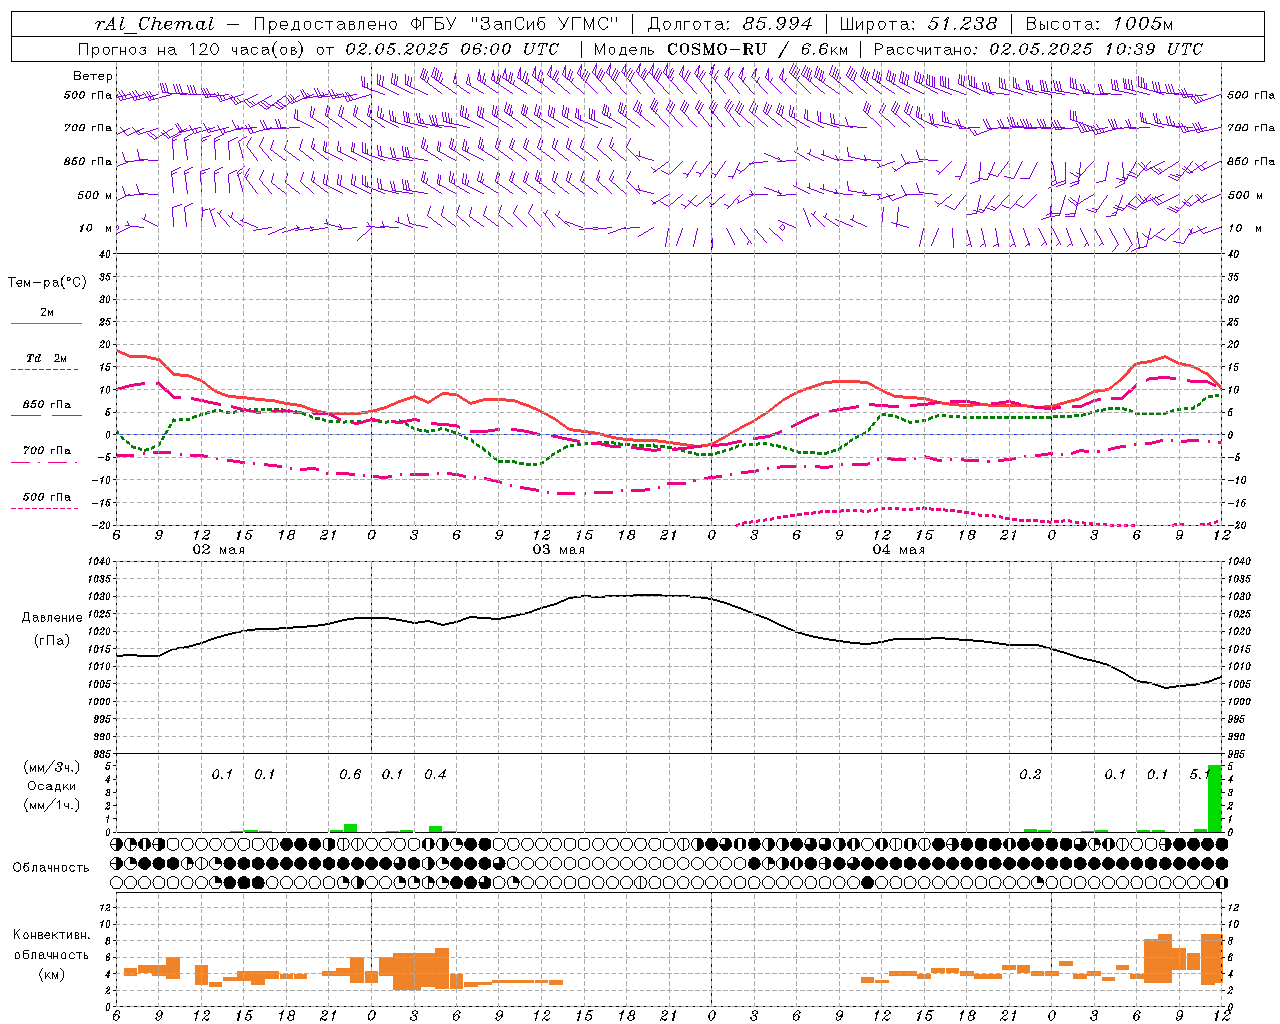Click the 03 мая date label
The width and height of the screenshot is (1280, 1024).
coord(559,550)
